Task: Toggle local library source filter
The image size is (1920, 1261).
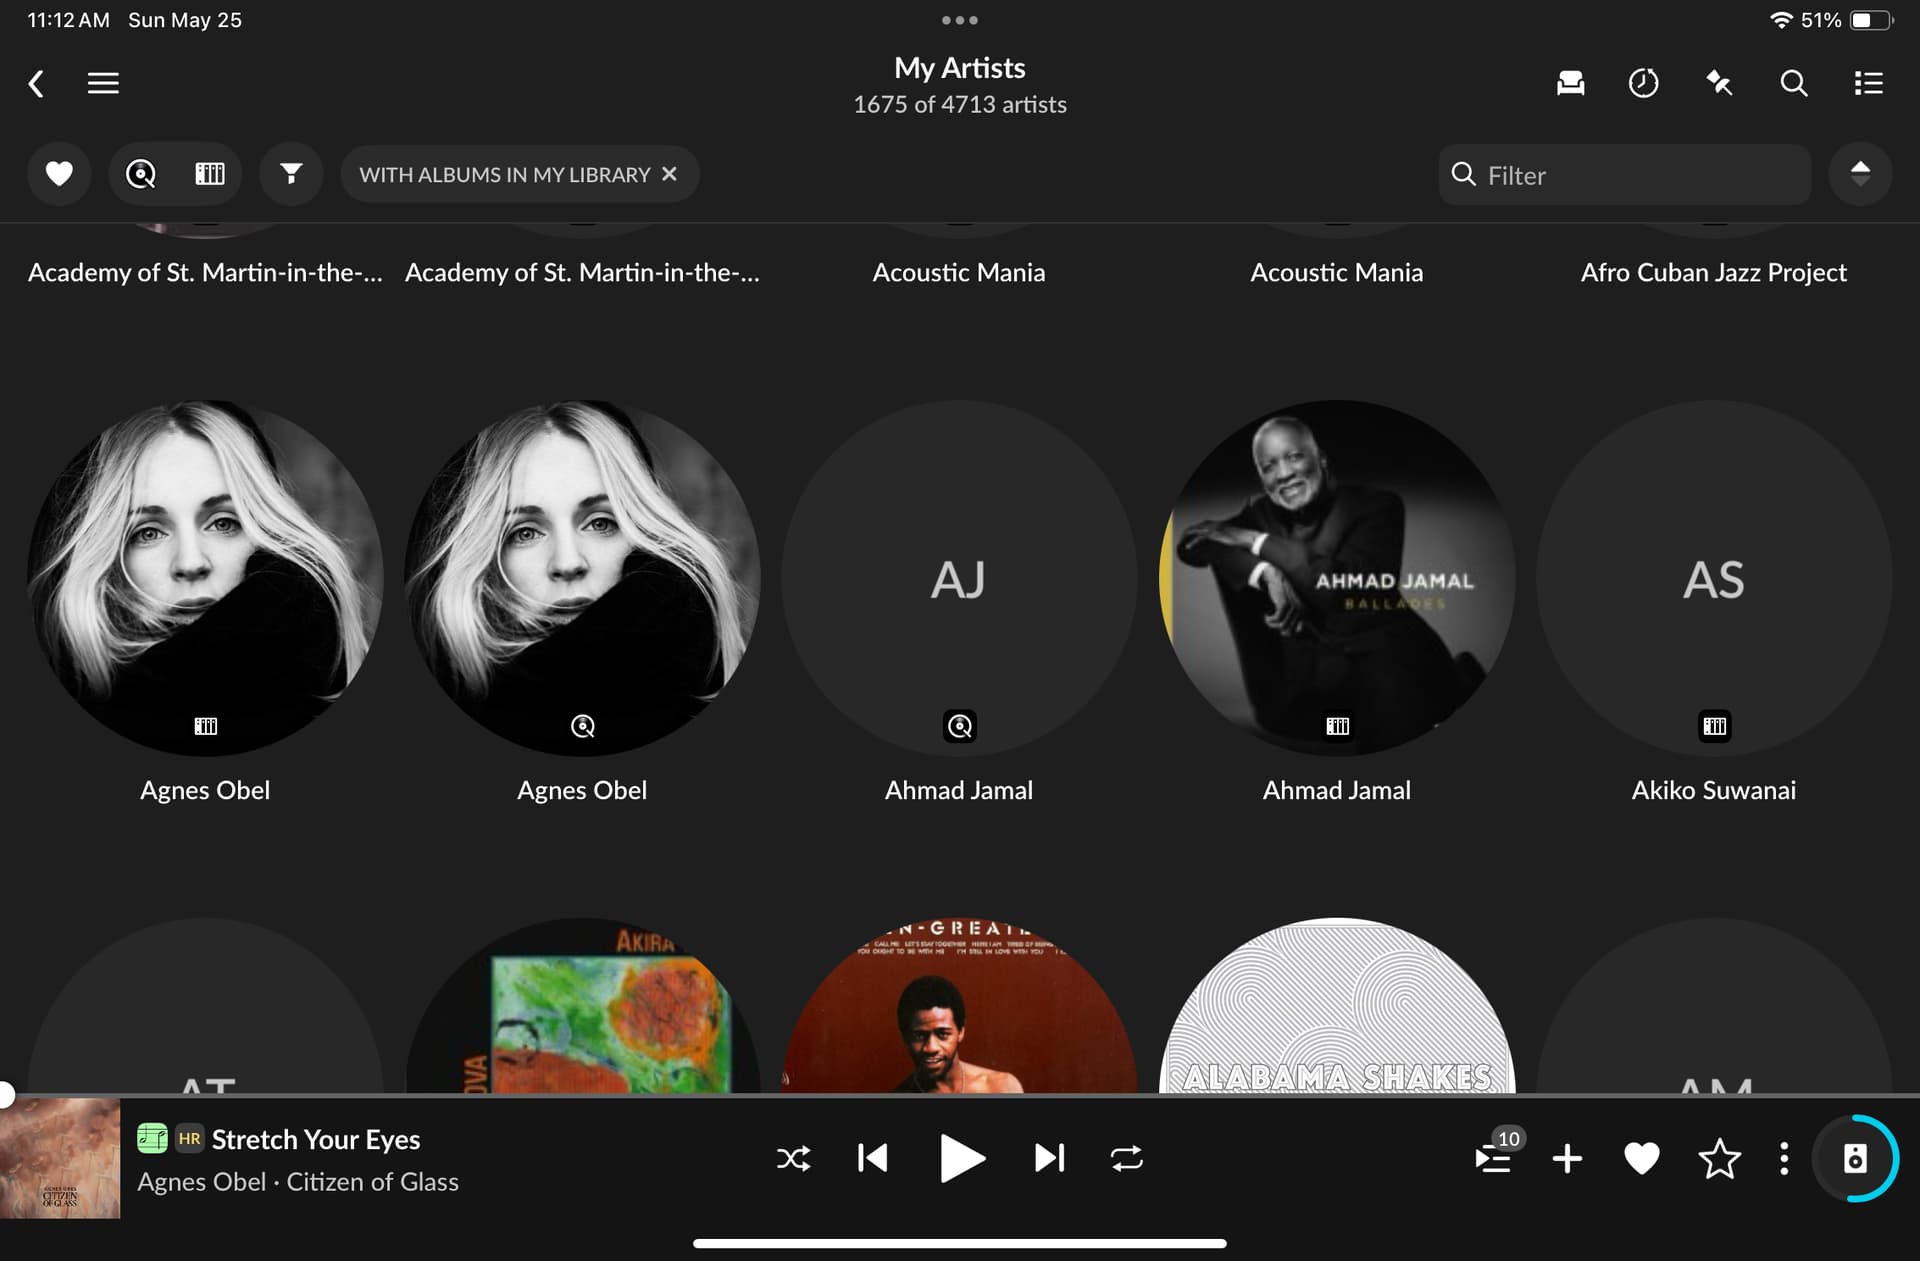Action: [x=209, y=174]
